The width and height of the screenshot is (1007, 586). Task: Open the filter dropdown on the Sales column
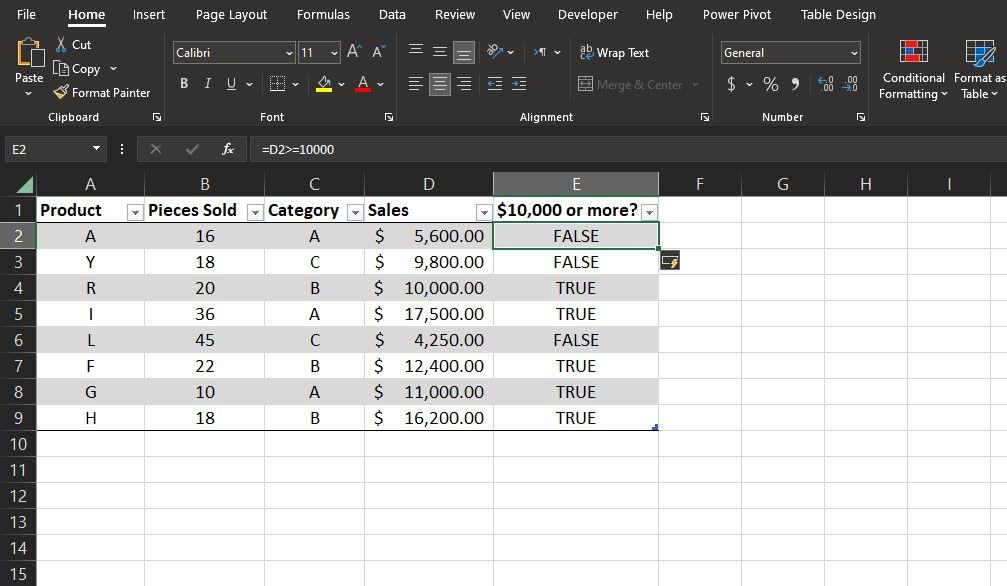click(x=483, y=211)
